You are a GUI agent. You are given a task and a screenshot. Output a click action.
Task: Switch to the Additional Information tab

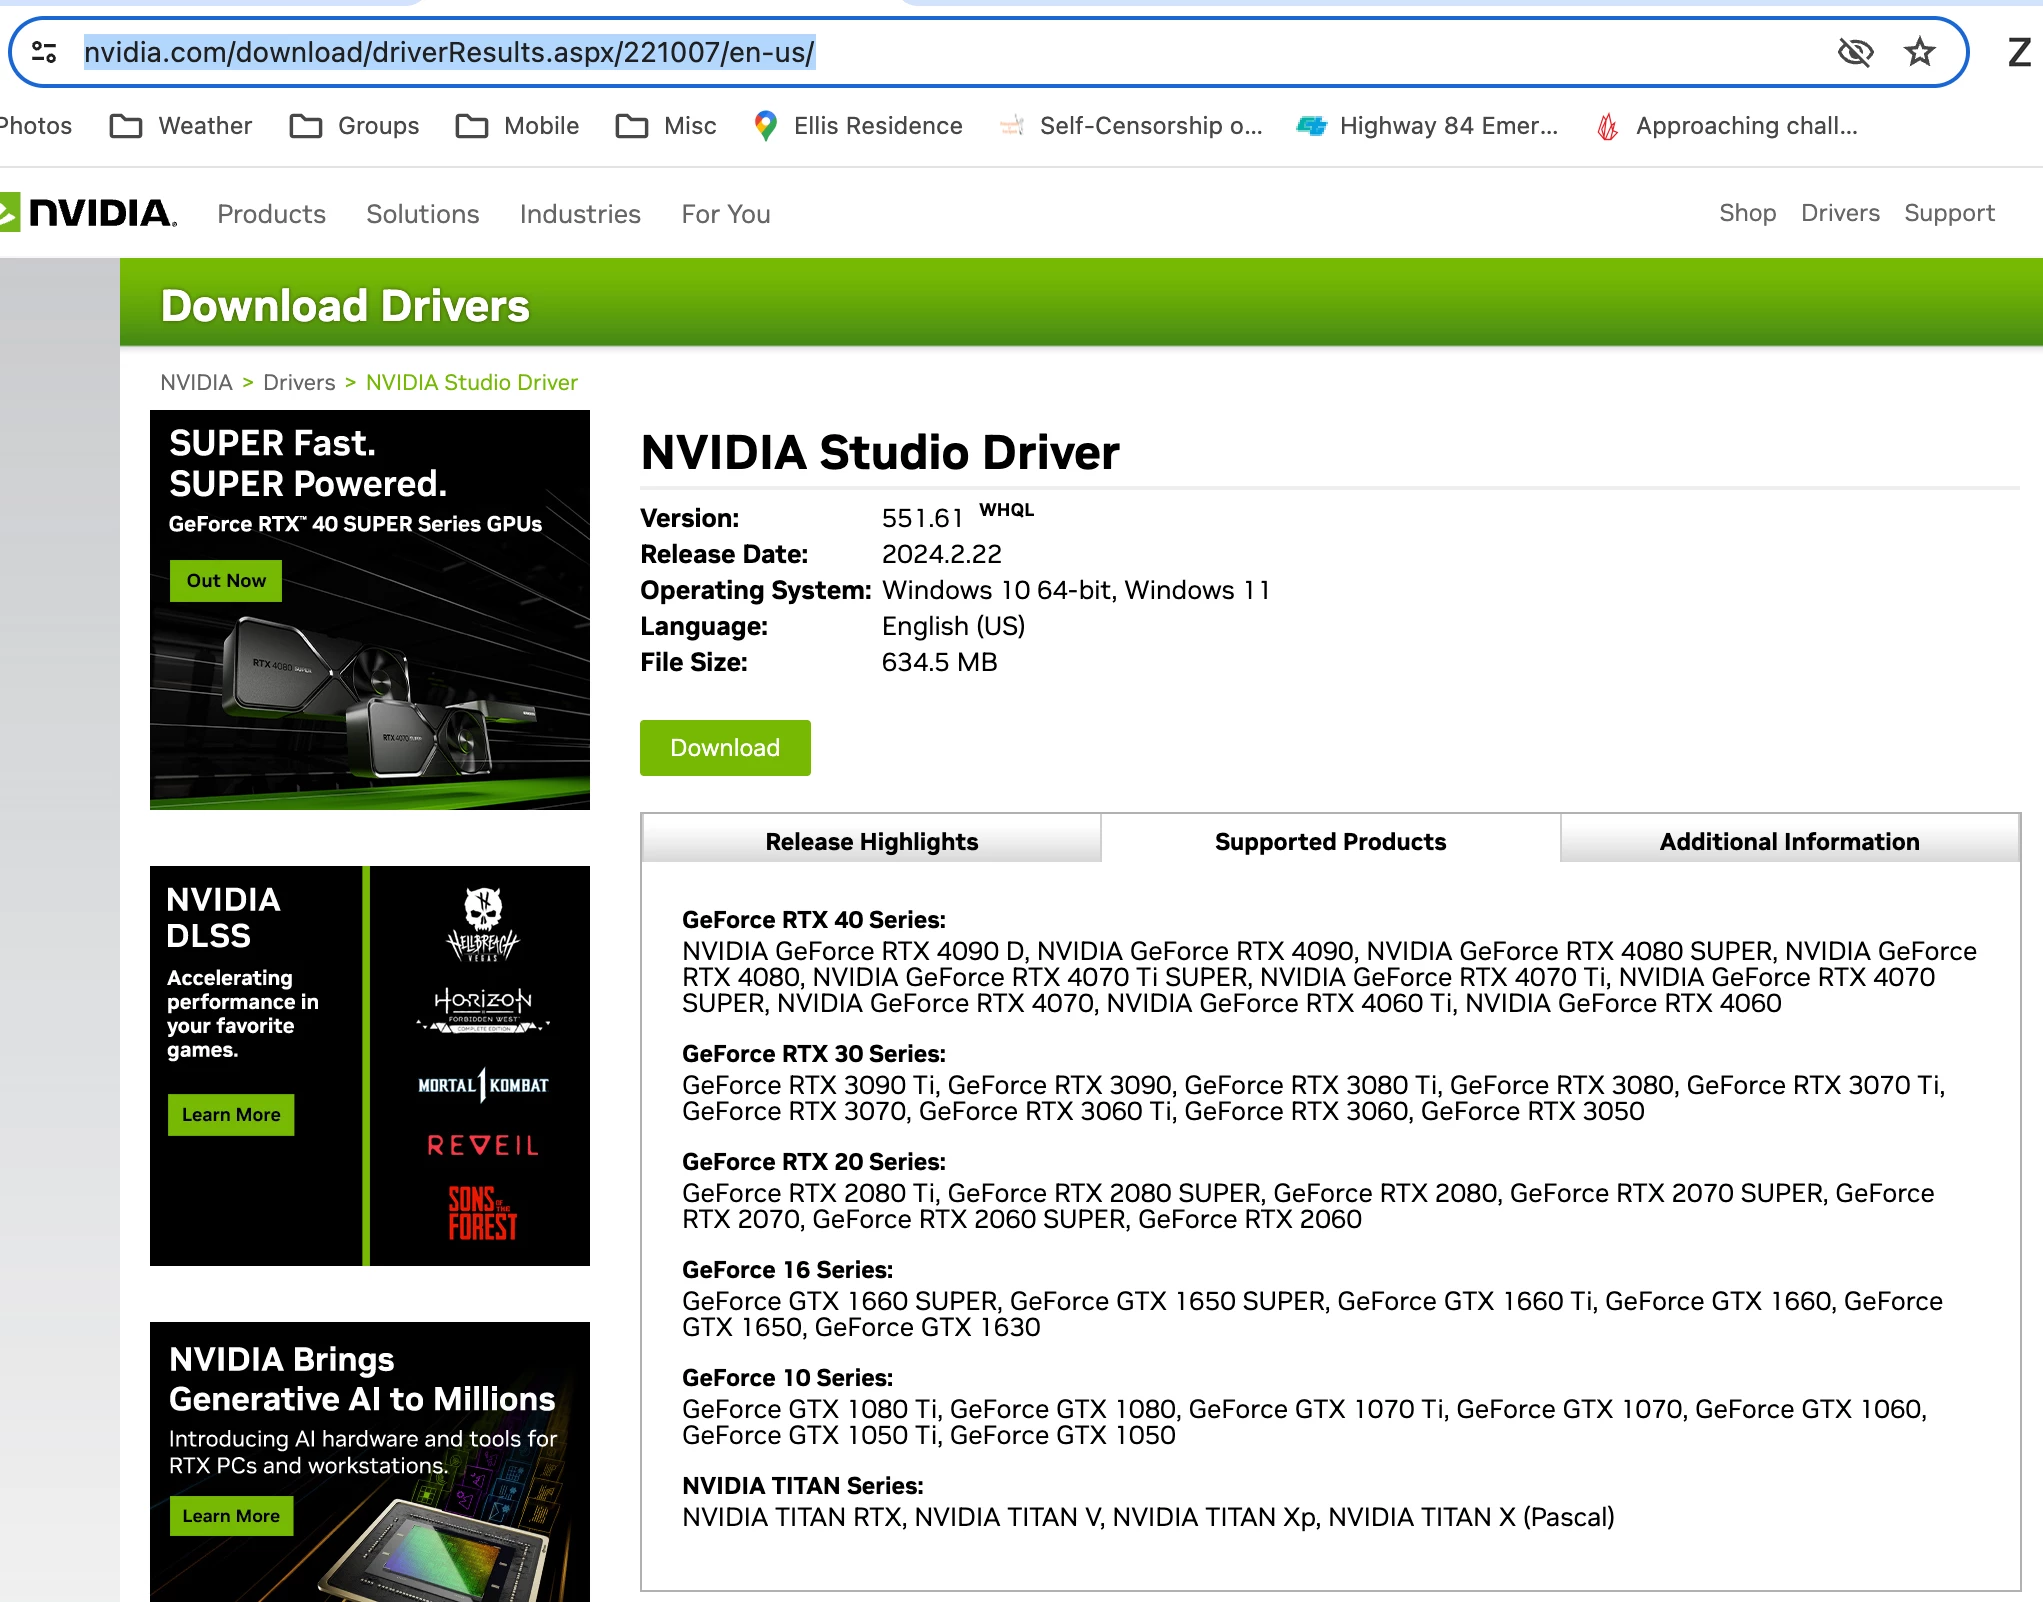pyautogui.click(x=1789, y=841)
